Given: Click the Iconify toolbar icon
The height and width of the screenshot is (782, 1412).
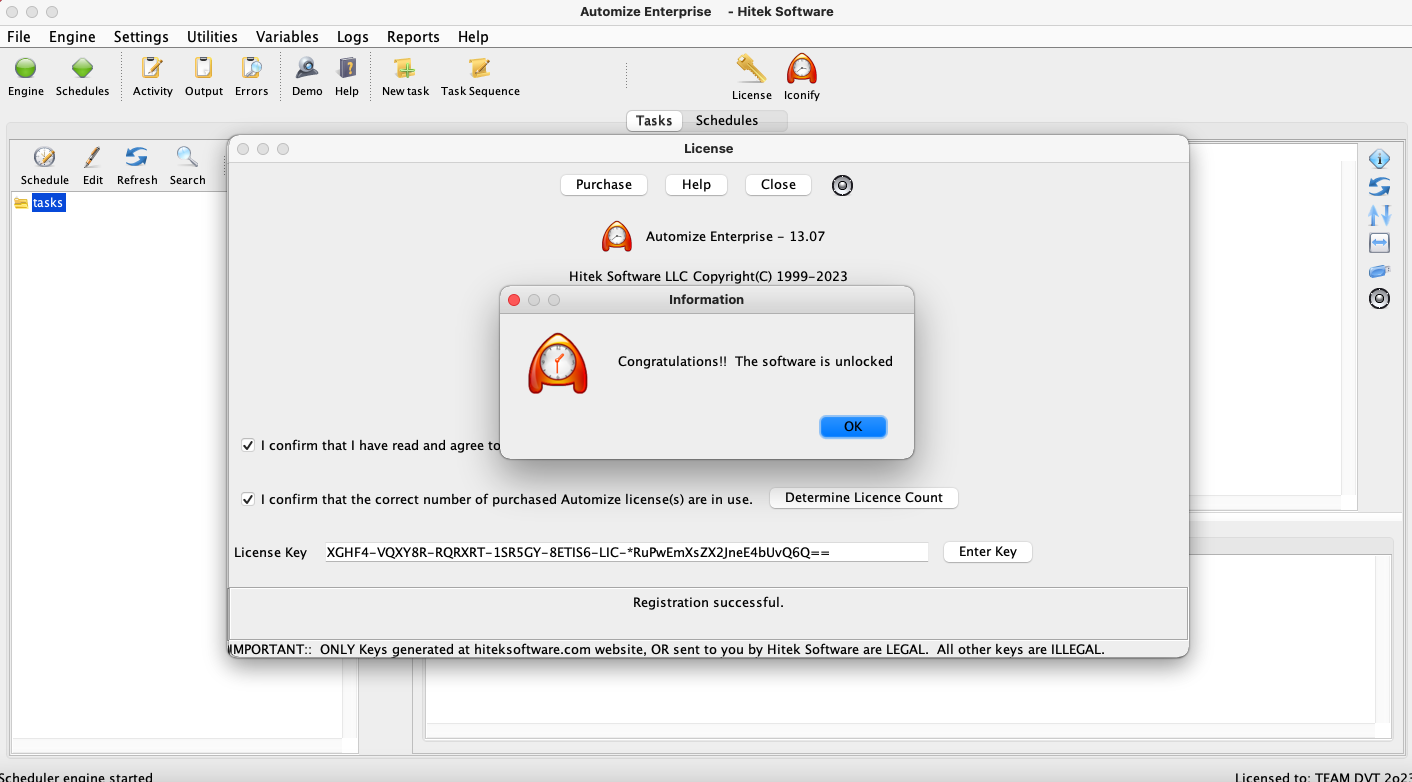Looking at the screenshot, I should [801, 68].
